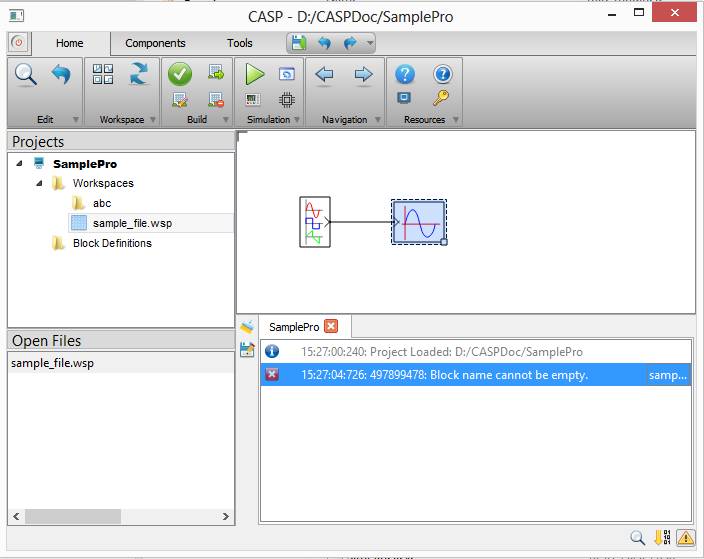Toggle the binary download icon in status bar
The width and height of the screenshot is (704, 559).
point(661,537)
